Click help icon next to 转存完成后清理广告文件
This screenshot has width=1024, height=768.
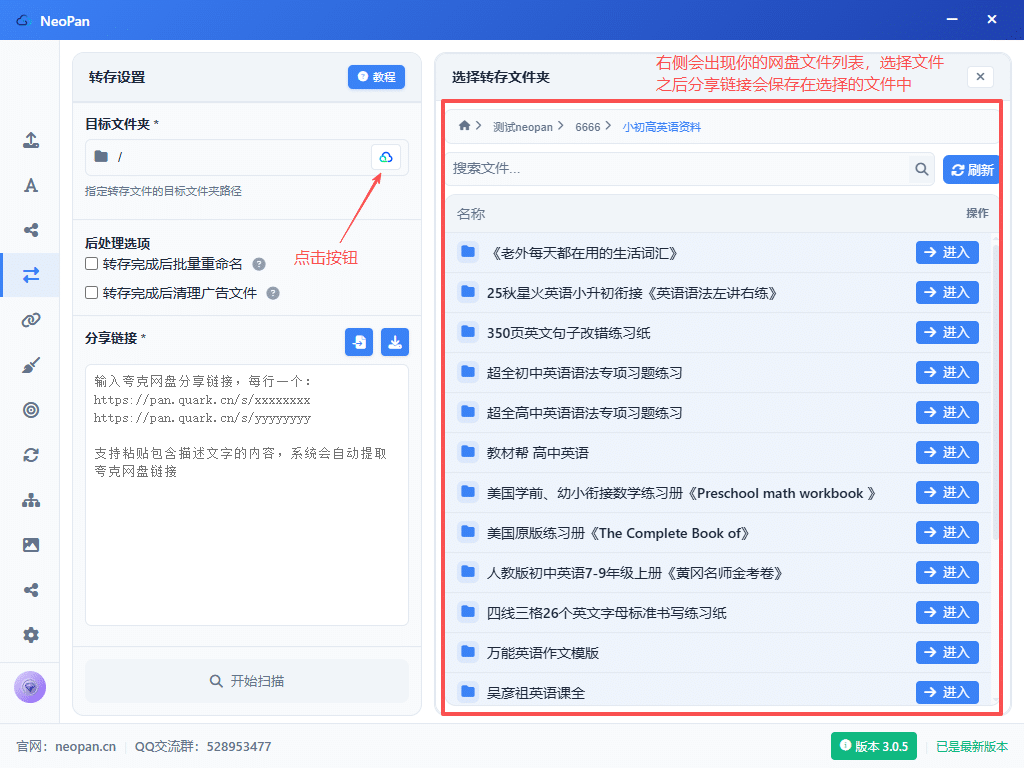tap(273, 294)
